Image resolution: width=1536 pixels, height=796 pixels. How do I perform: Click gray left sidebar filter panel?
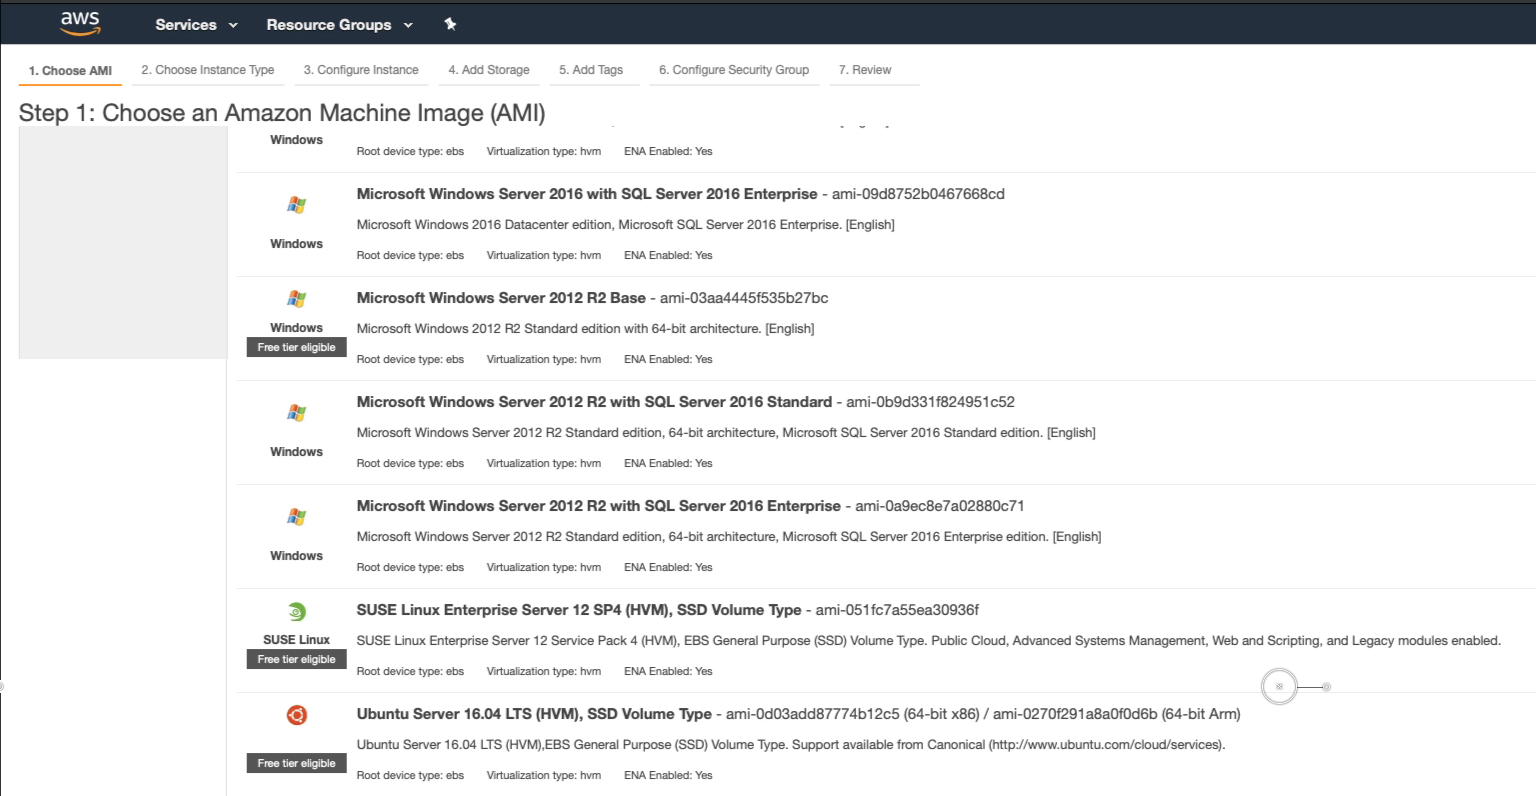[x=123, y=242]
